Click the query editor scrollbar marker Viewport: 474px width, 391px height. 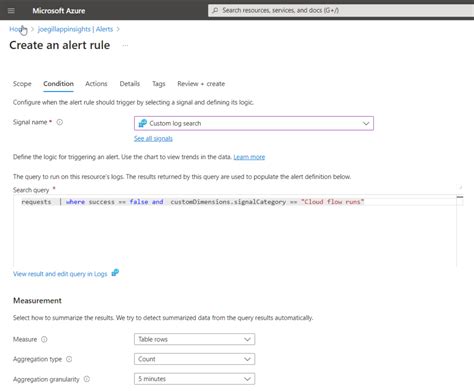460,197
